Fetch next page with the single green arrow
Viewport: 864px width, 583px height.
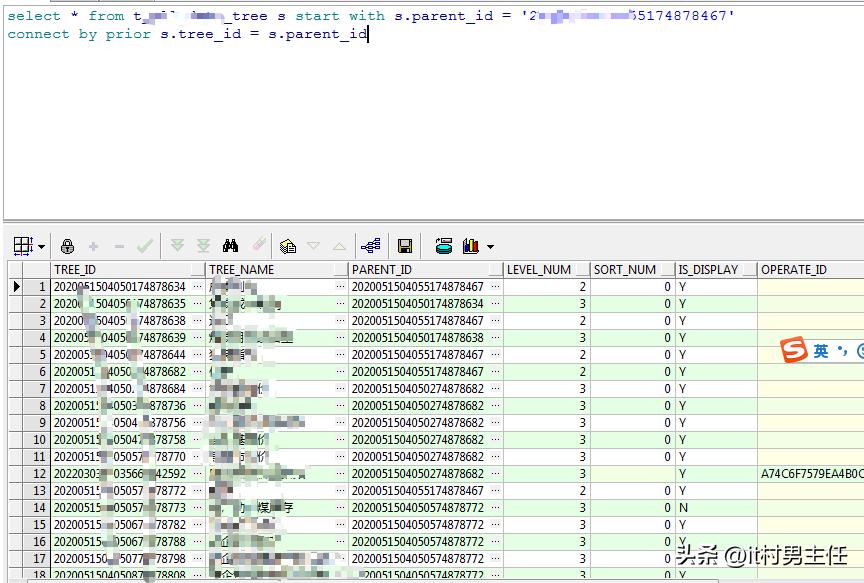coord(177,246)
